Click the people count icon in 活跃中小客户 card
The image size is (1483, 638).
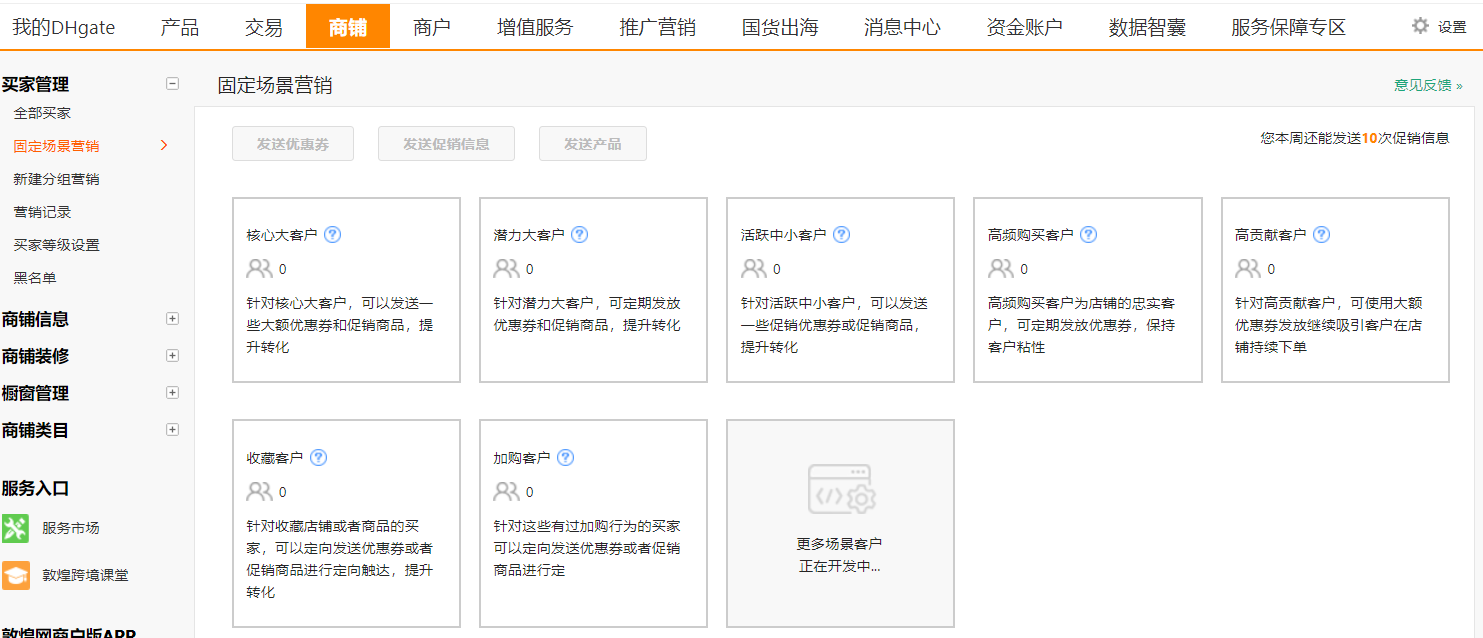click(x=753, y=269)
